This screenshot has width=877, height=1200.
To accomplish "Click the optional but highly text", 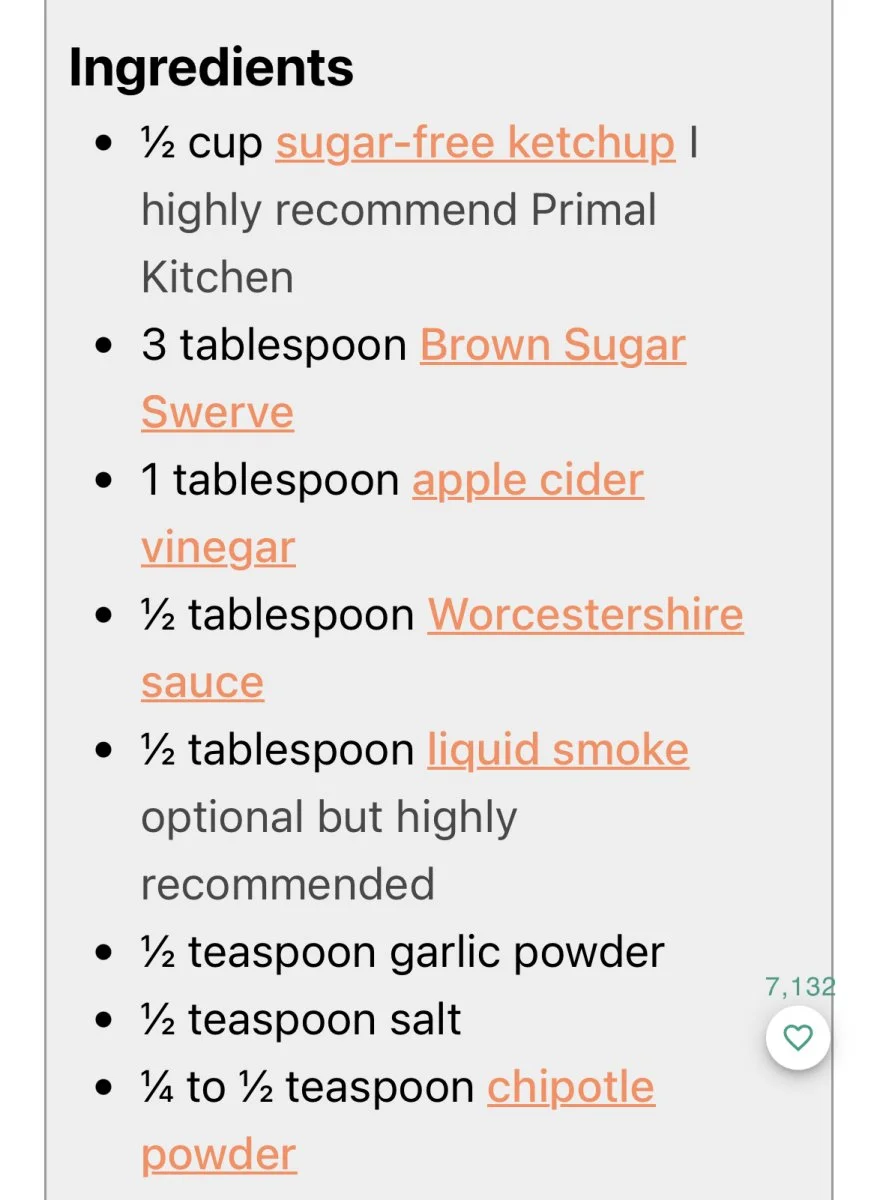I will click(329, 819).
